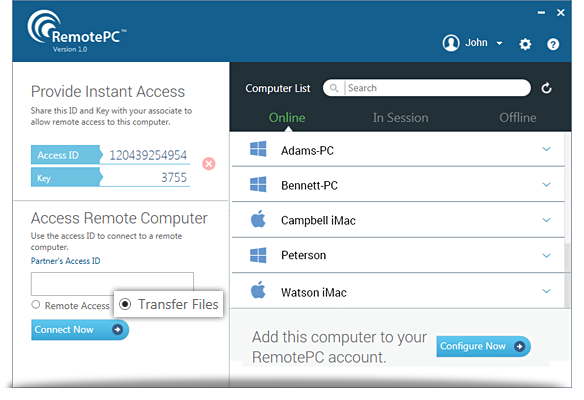Select the Remote Access radio button
The width and height of the screenshot is (584, 400).
pyautogui.click(x=36, y=305)
